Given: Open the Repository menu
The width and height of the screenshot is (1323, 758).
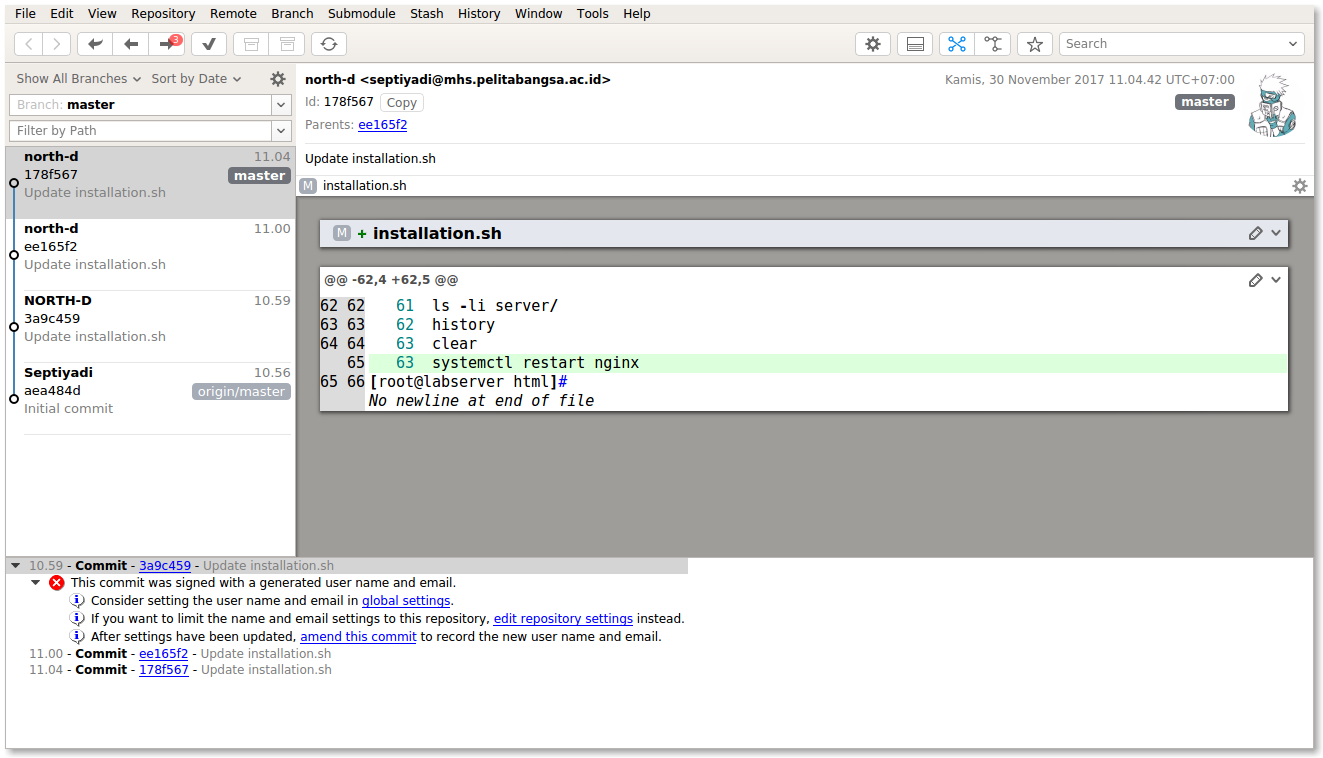Looking at the screenshot, I should tap(163, 13).
